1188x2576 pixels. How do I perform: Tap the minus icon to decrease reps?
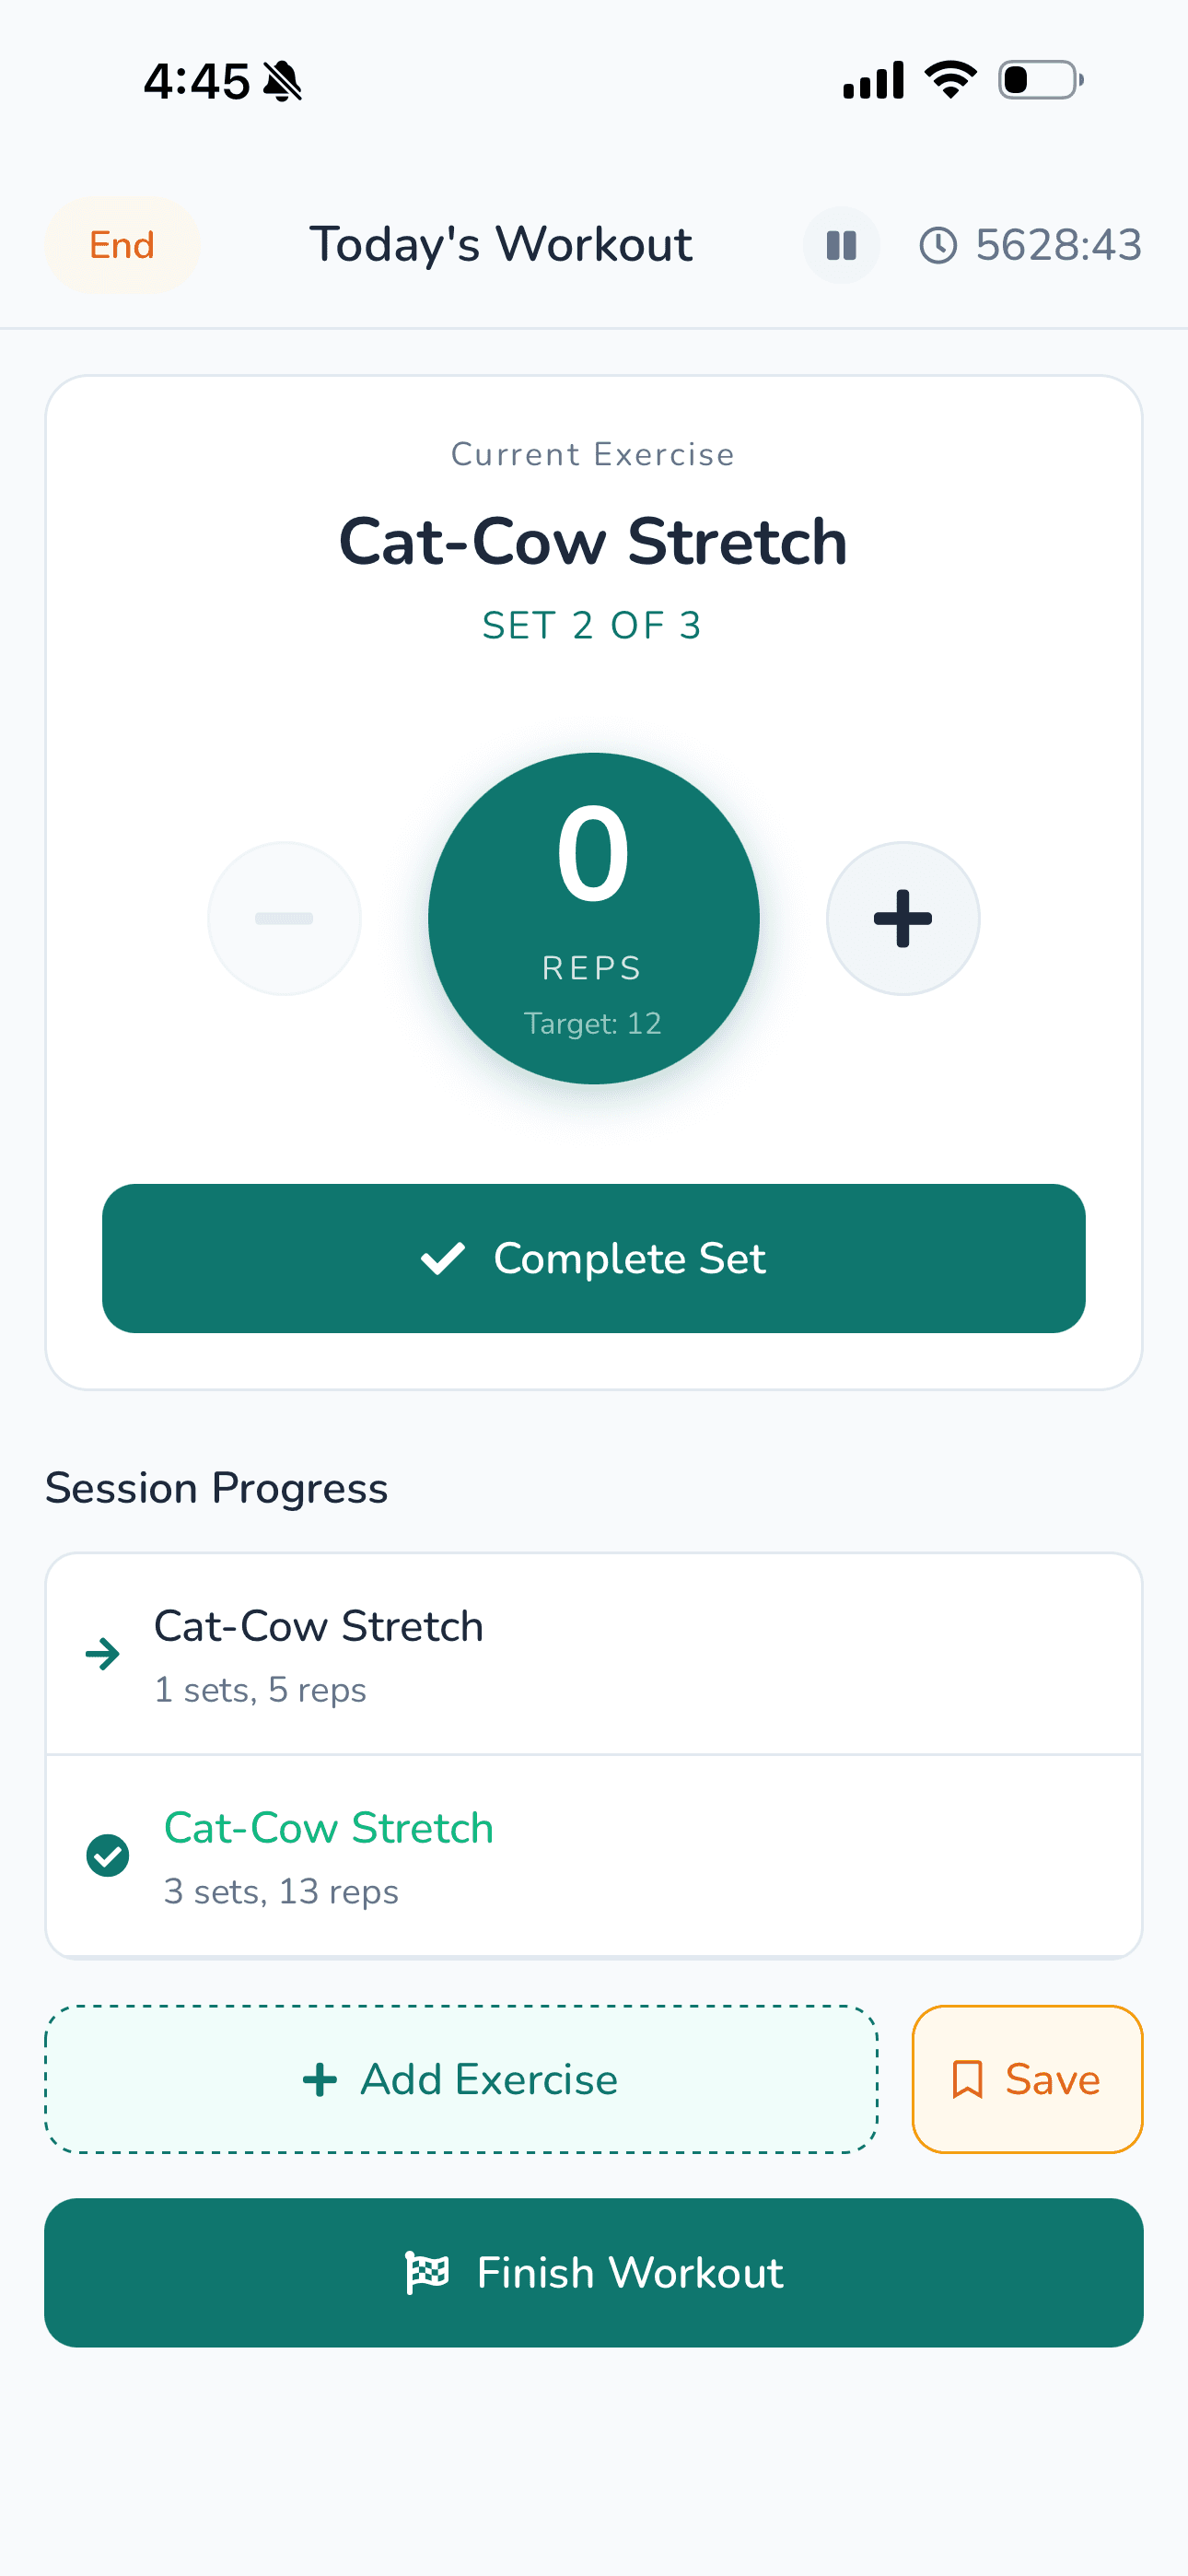(284, 917)
